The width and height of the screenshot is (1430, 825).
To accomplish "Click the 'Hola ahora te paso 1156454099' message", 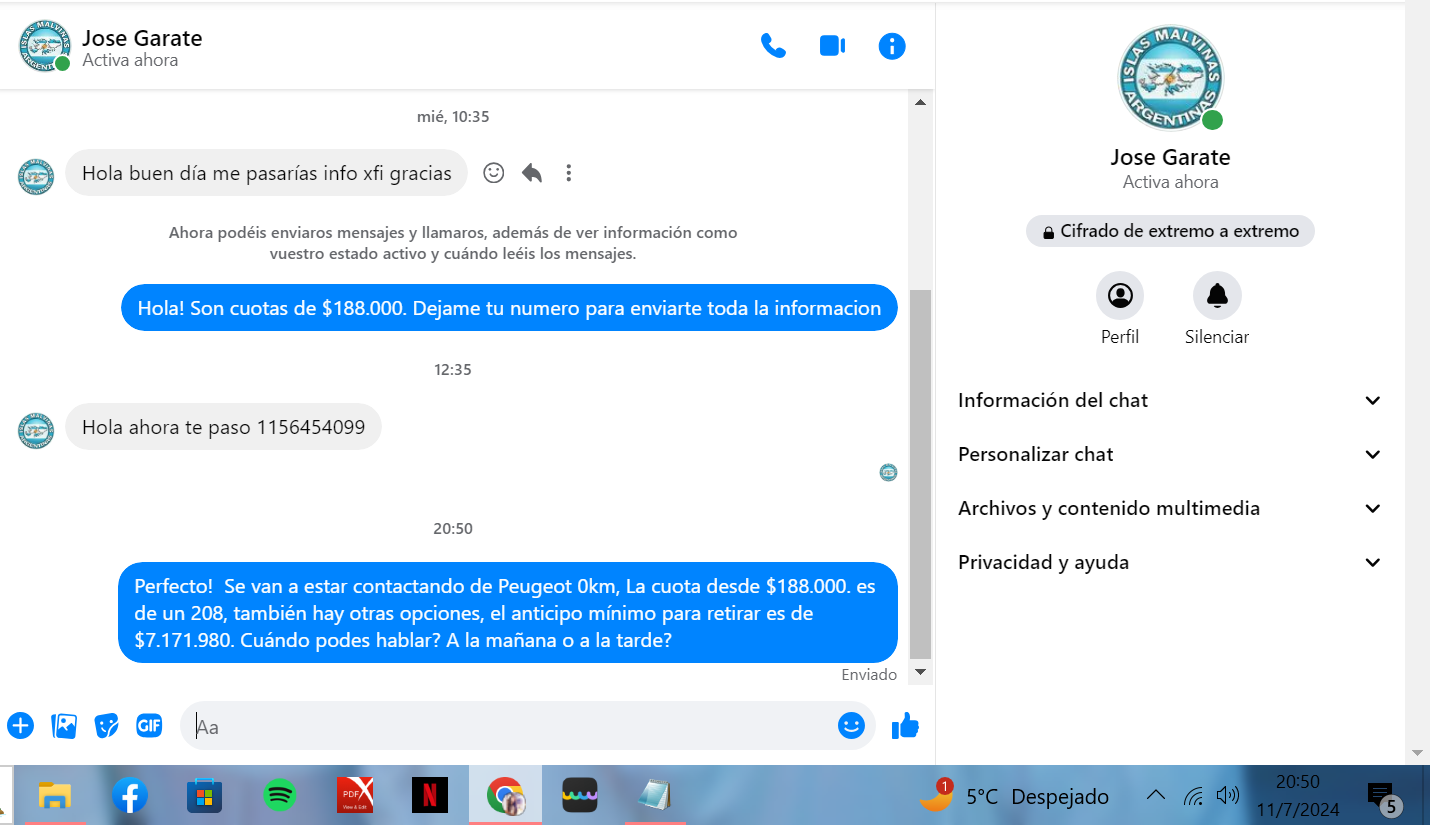I will 223,427.
